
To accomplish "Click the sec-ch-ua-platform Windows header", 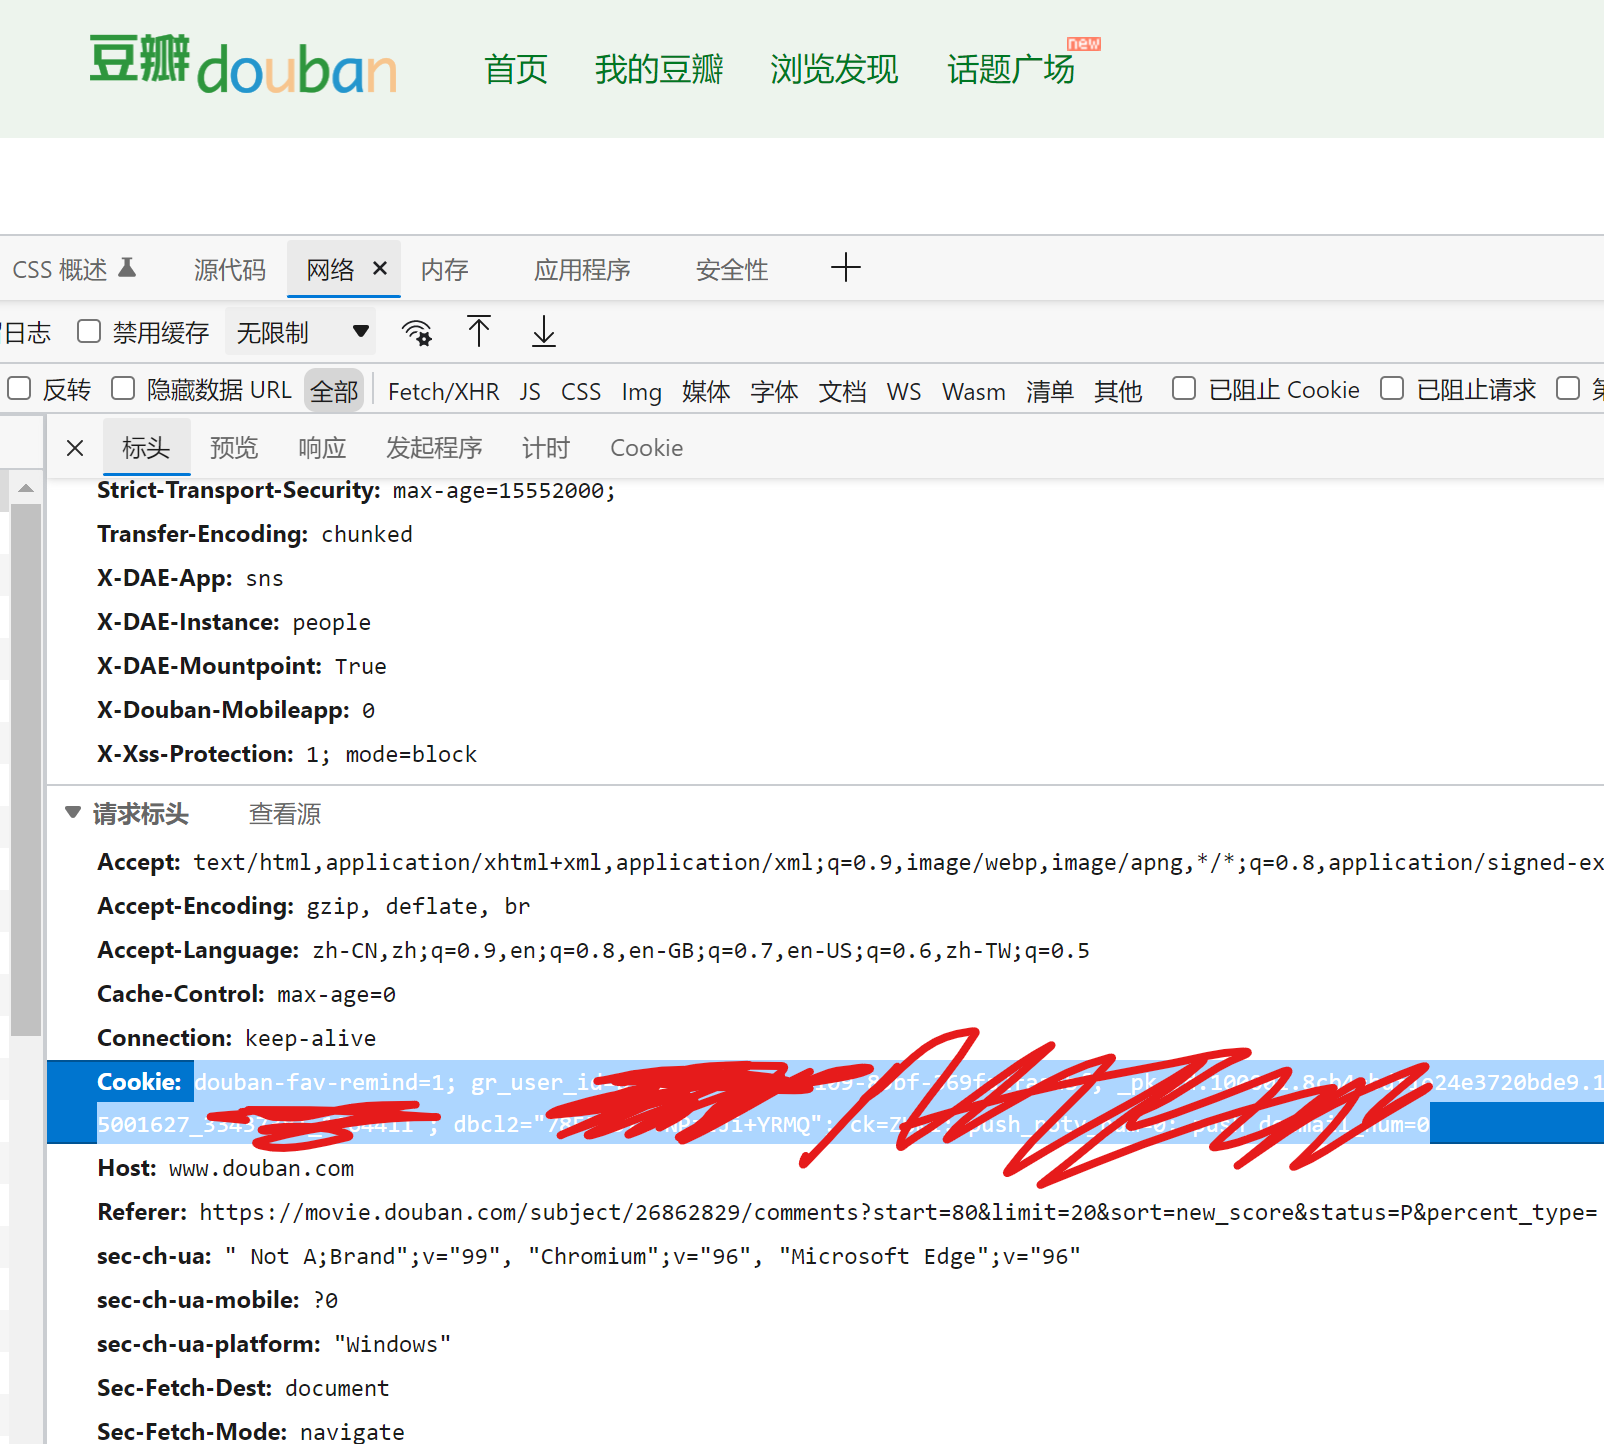I will coord(274,1344).
